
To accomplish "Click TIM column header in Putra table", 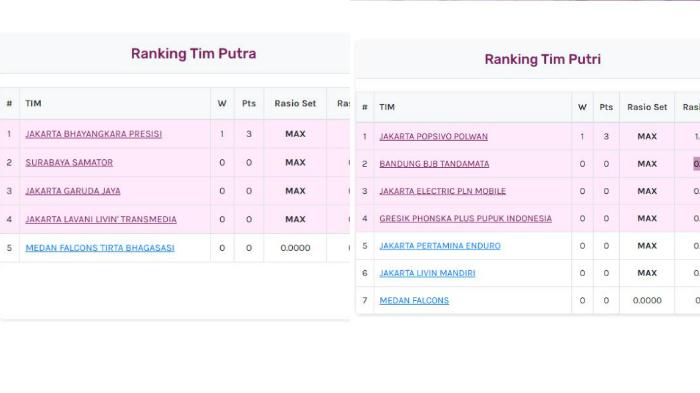I will pyautogui.click(x=33, y=104).
